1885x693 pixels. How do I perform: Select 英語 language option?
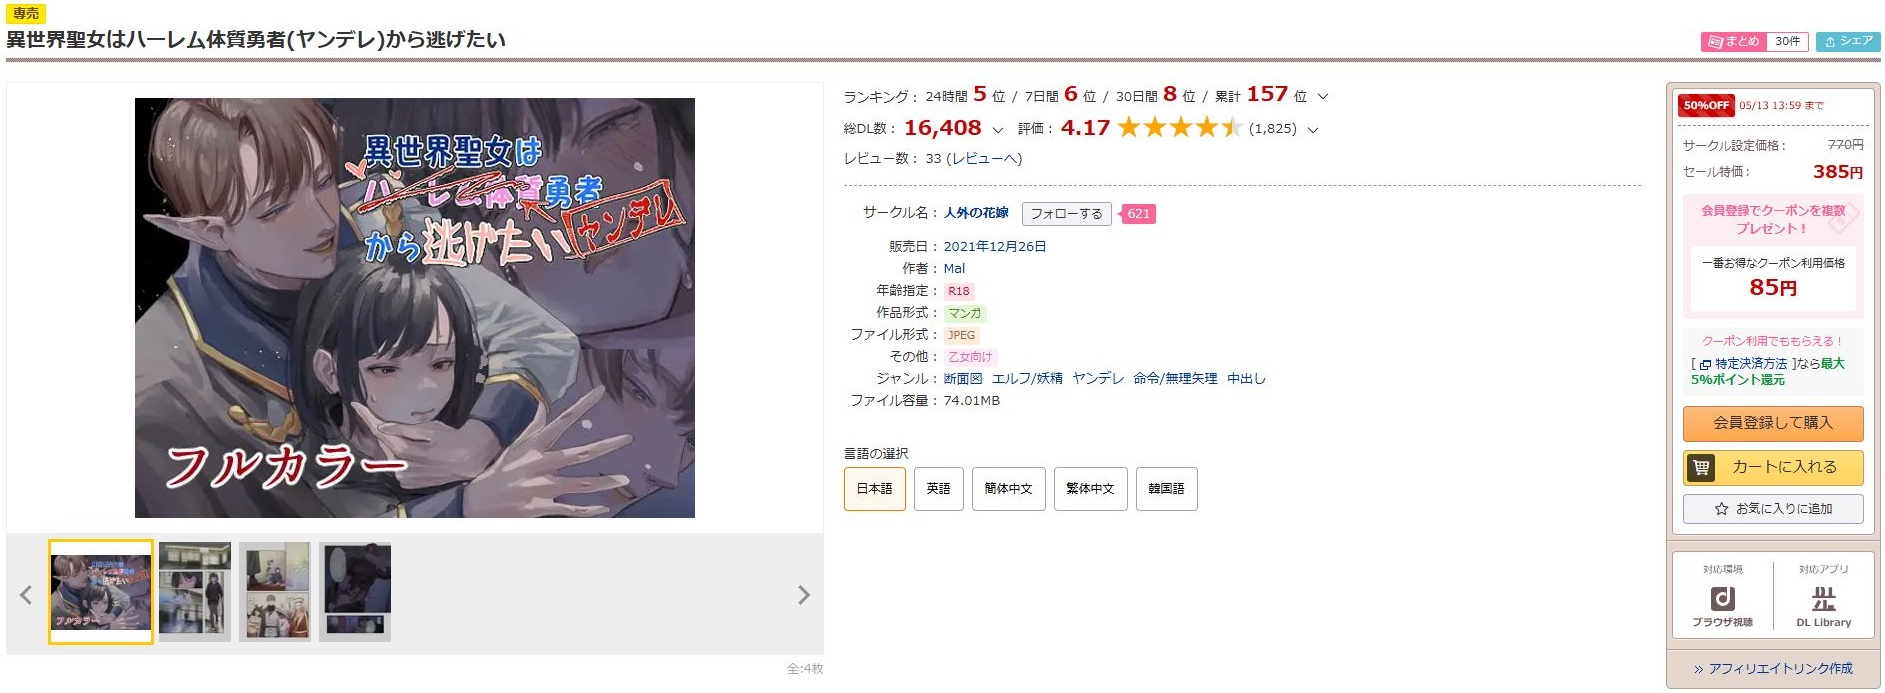click(938, 489)
